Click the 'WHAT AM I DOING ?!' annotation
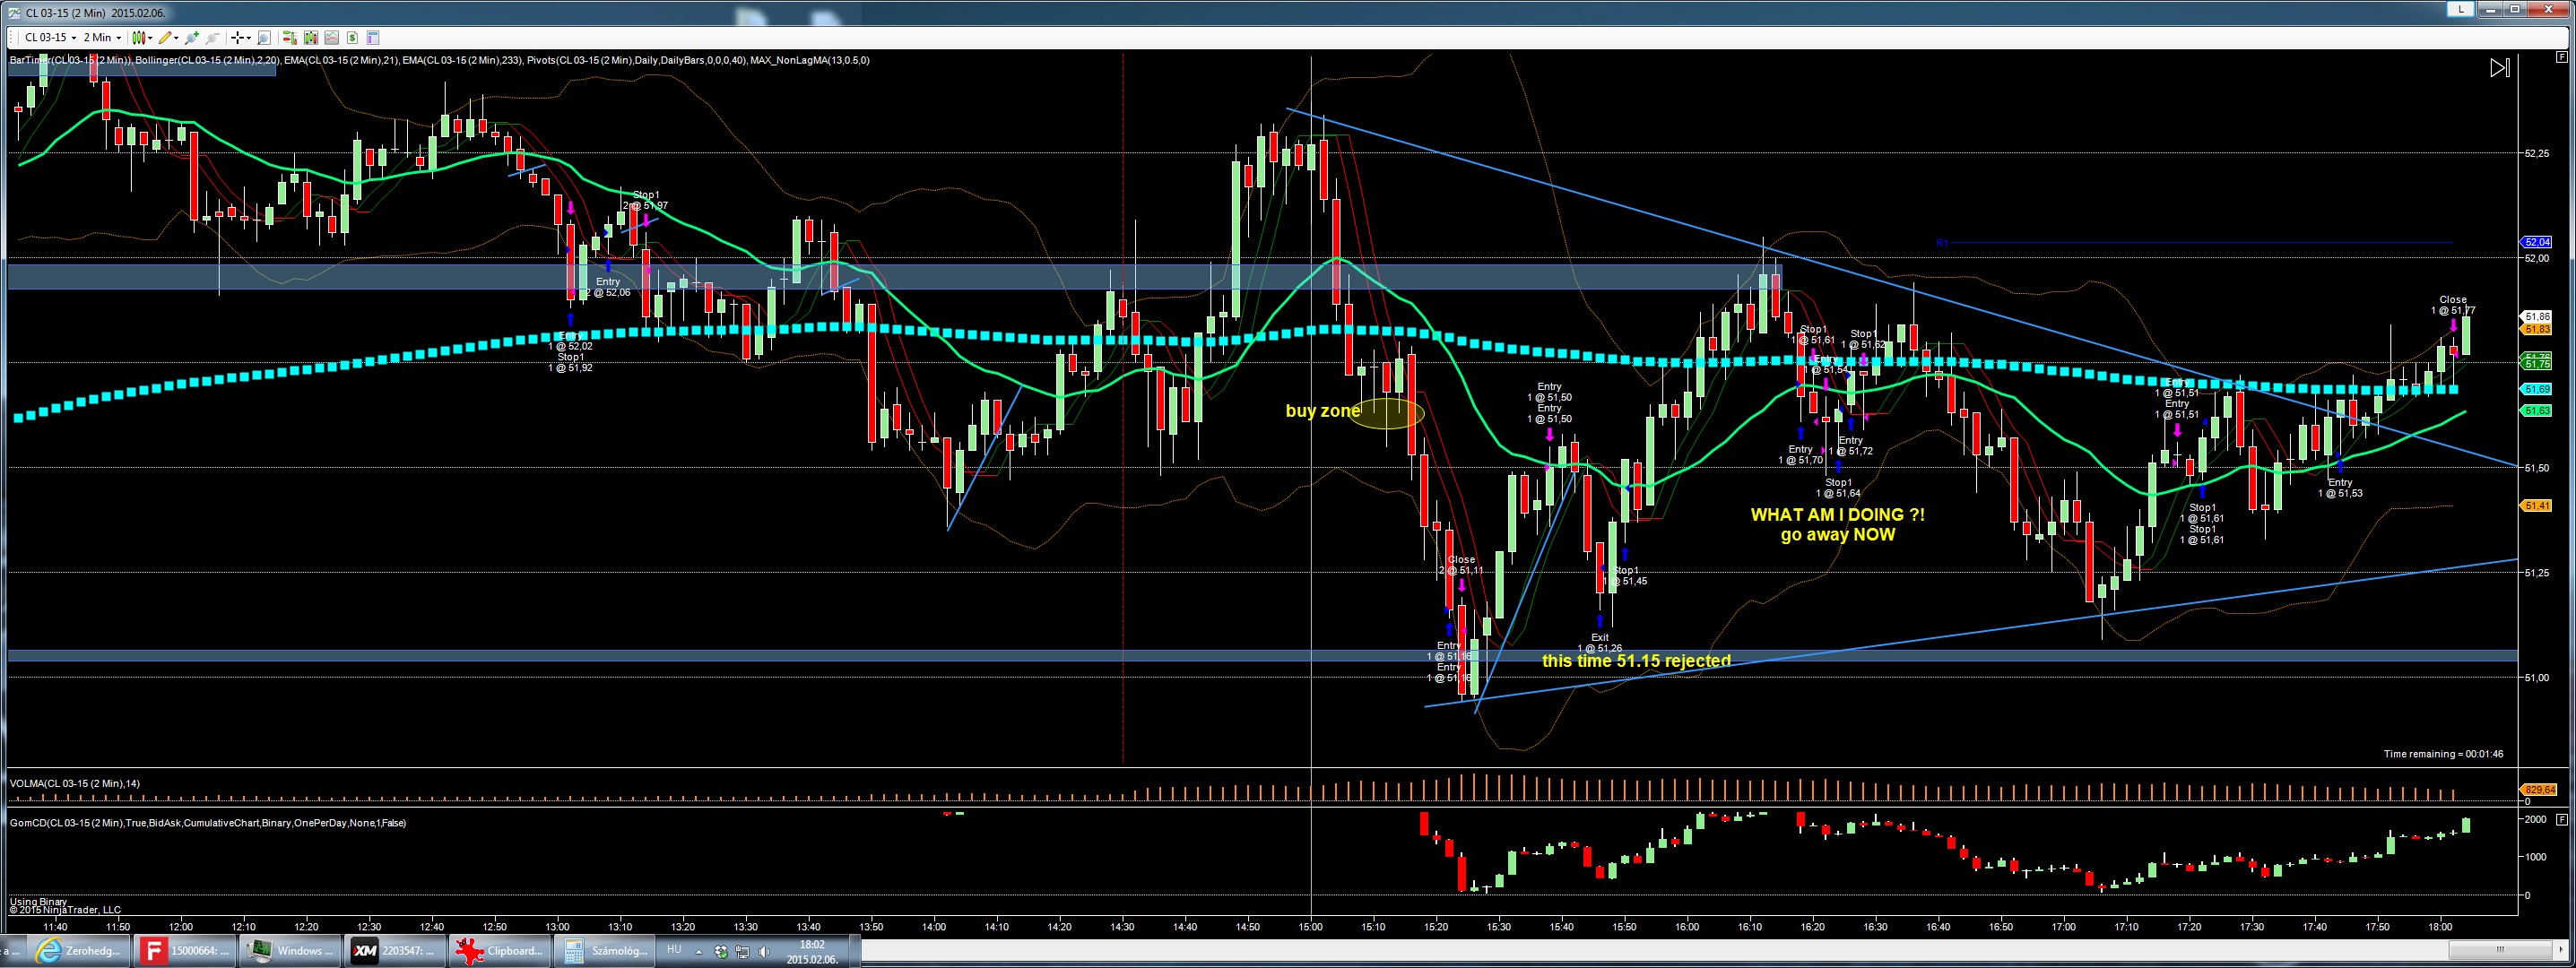Viewport: 2576px width, 968px height. (x=1837, y=515)
